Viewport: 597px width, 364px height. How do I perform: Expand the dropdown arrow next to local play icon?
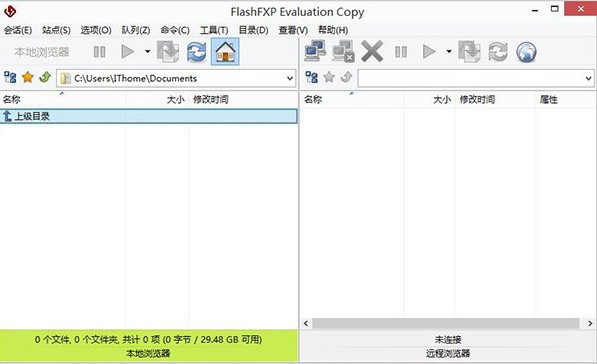point(147,51)
